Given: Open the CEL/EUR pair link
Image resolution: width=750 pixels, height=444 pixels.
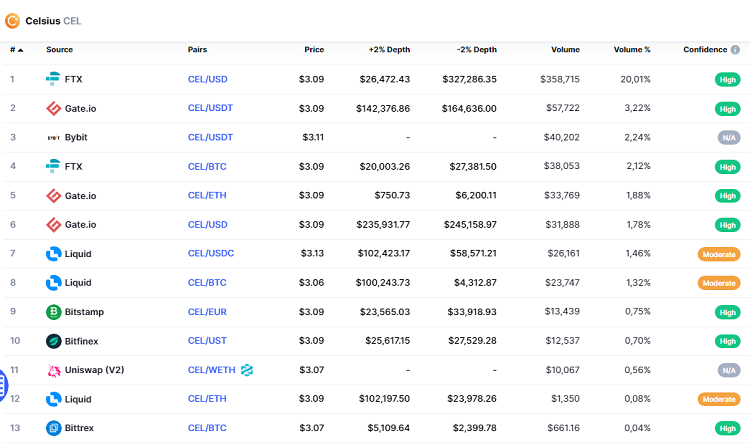Looking at the screenshot, I should click(207, 312).
